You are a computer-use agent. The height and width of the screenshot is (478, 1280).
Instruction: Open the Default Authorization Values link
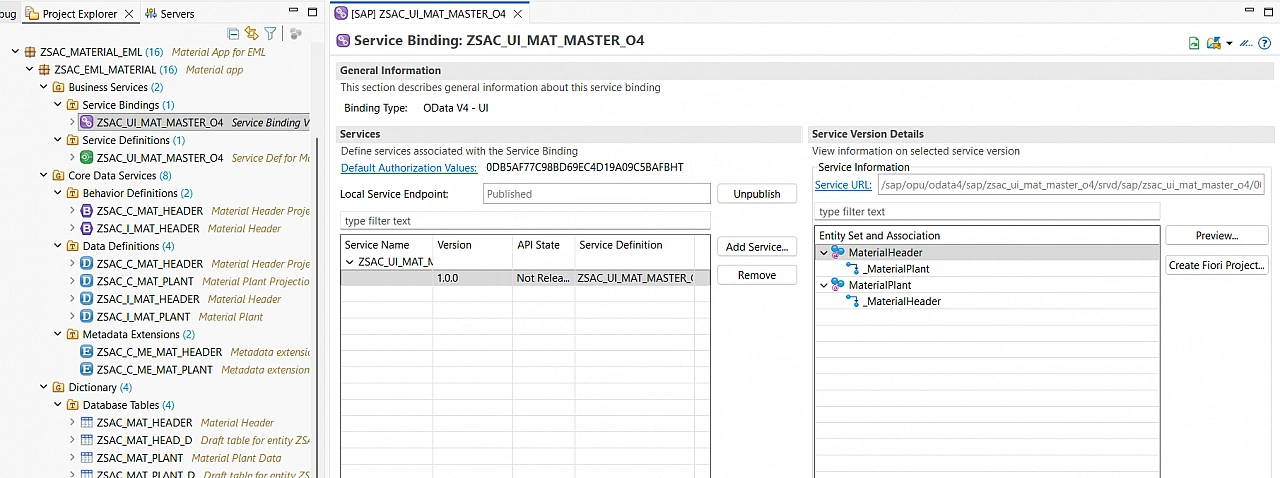pos(409,168)
